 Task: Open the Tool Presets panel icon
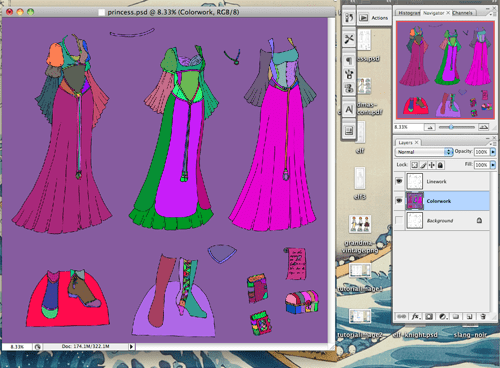click(349, 39)
